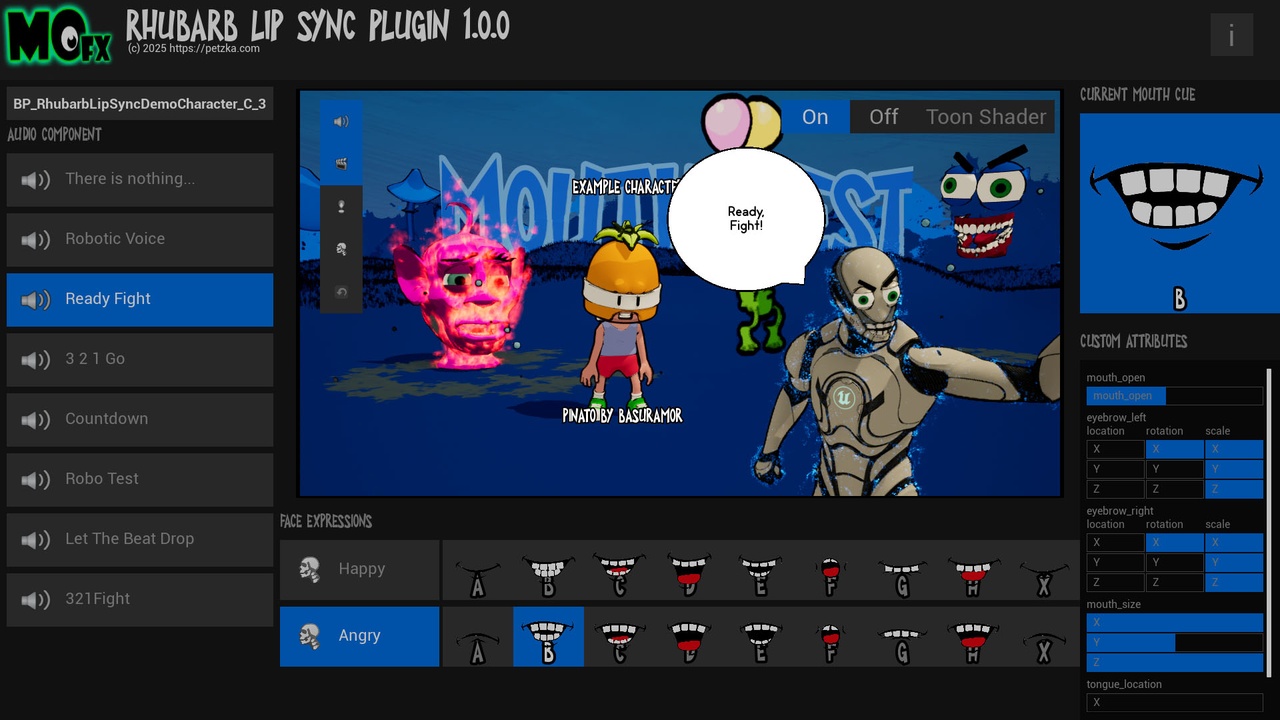This screenshot has height=720, width=1280.
Task: Click the Toon Shader label
Action: pyautogui.click(x=986, y=117)
